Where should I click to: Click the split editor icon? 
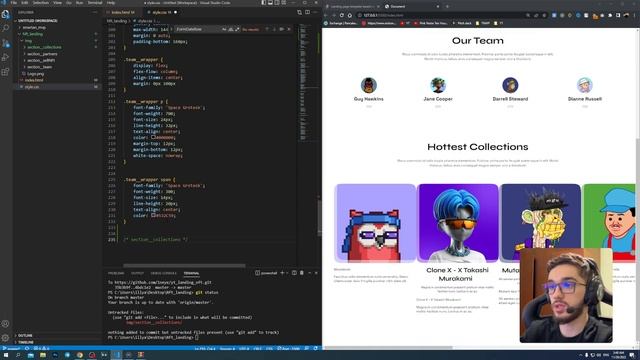tap(307, 13)
